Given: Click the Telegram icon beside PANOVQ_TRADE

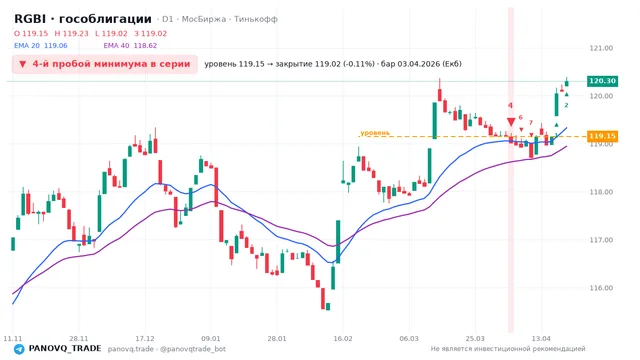Looking at the screenshot, I should (19, 349).
